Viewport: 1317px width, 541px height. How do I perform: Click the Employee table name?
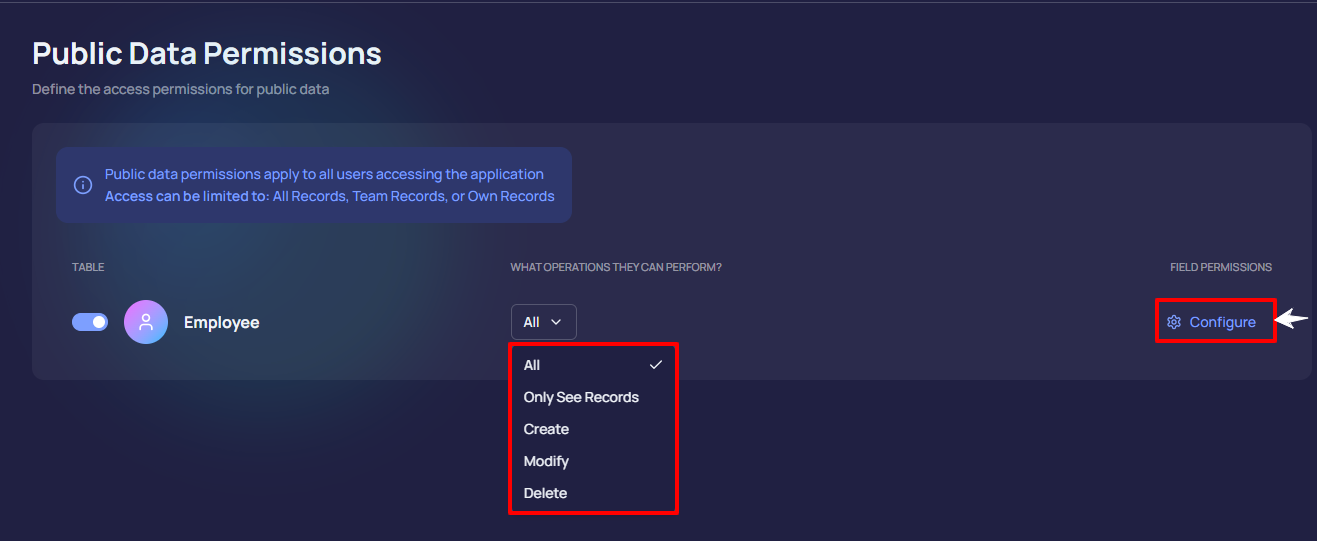click(221, 322)
